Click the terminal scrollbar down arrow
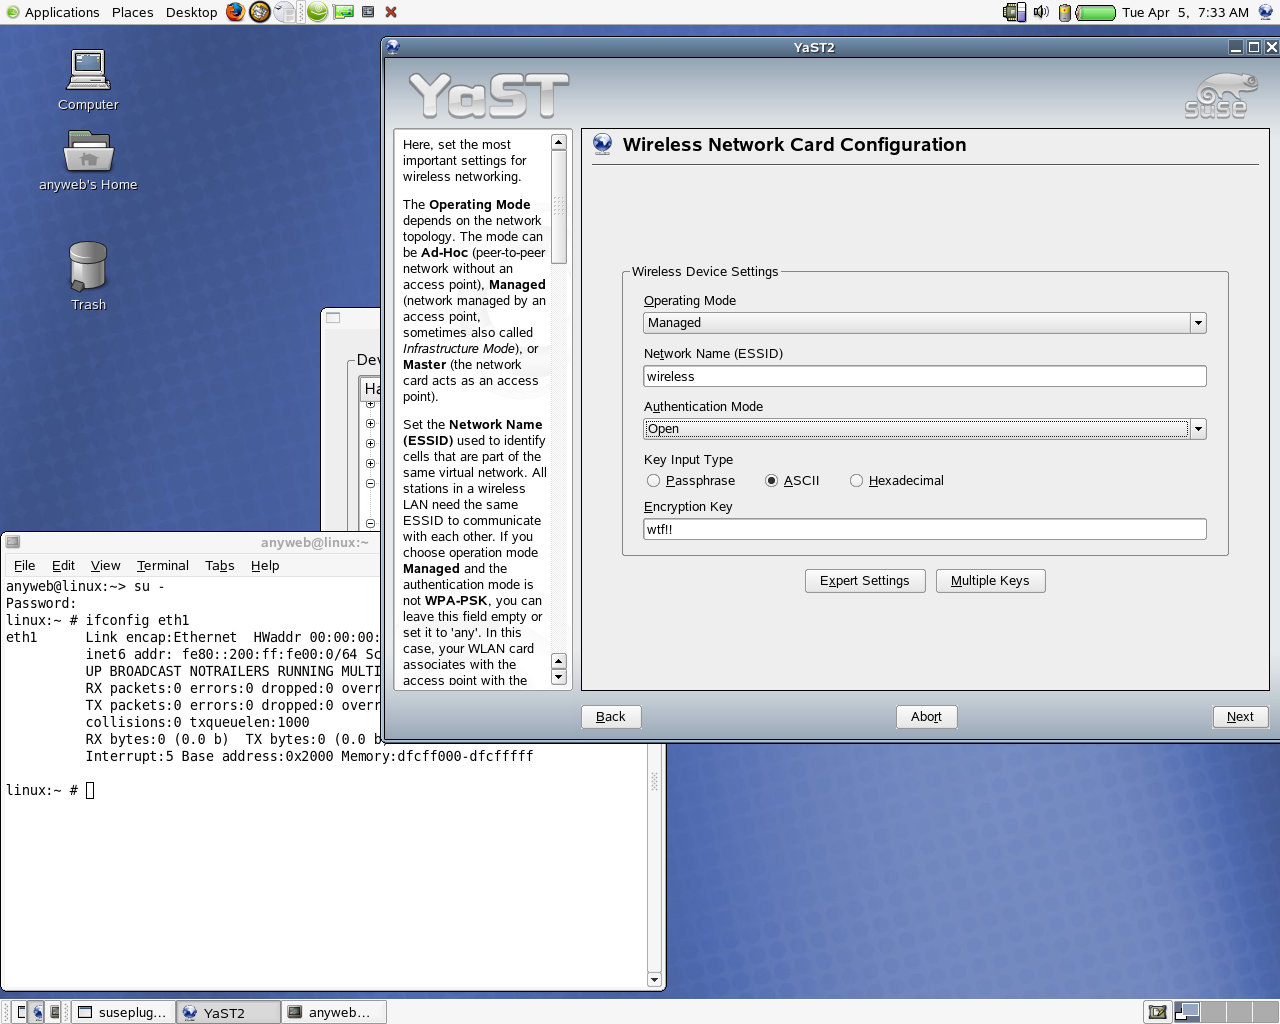The width and height of the screenshot is (1280, 1024). pos(655,980)
